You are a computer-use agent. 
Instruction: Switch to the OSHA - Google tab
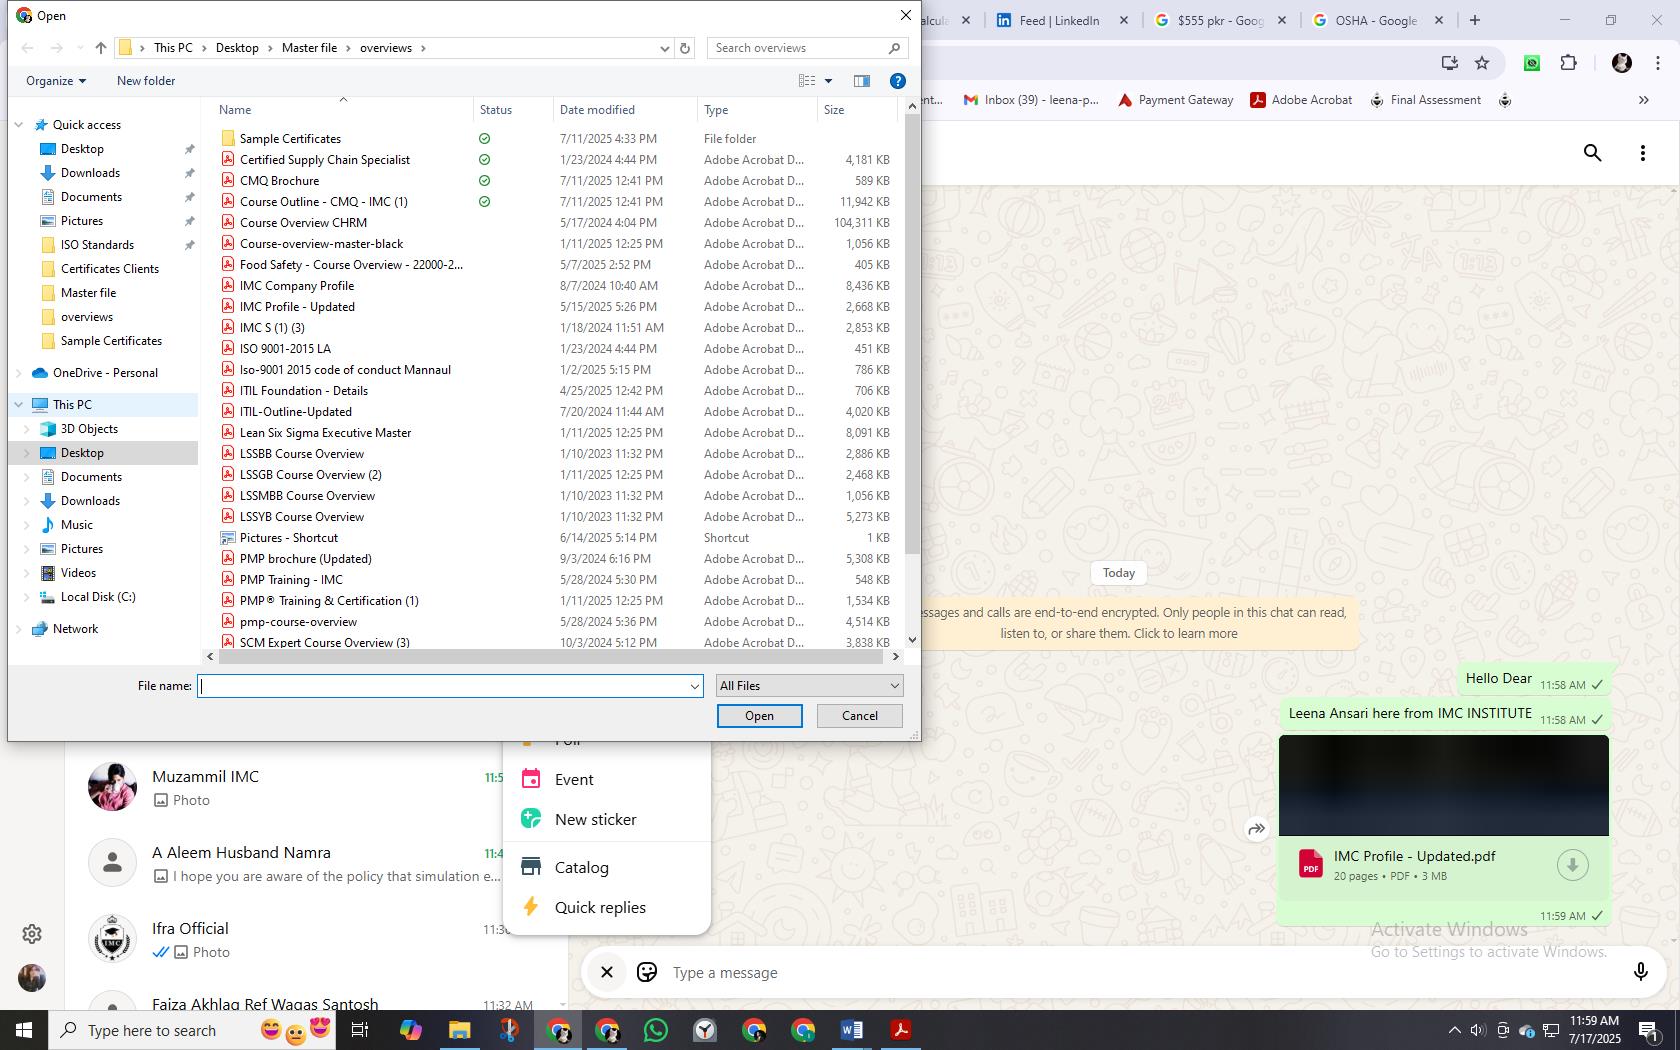point(1378,20)
